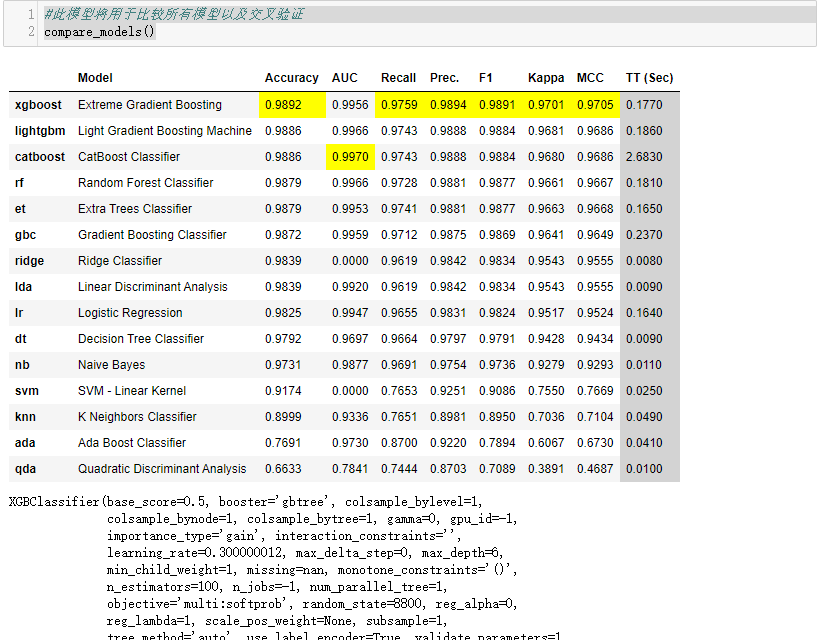
Task: Click catboost TT value 2.6830
Action: pos(644,157)
